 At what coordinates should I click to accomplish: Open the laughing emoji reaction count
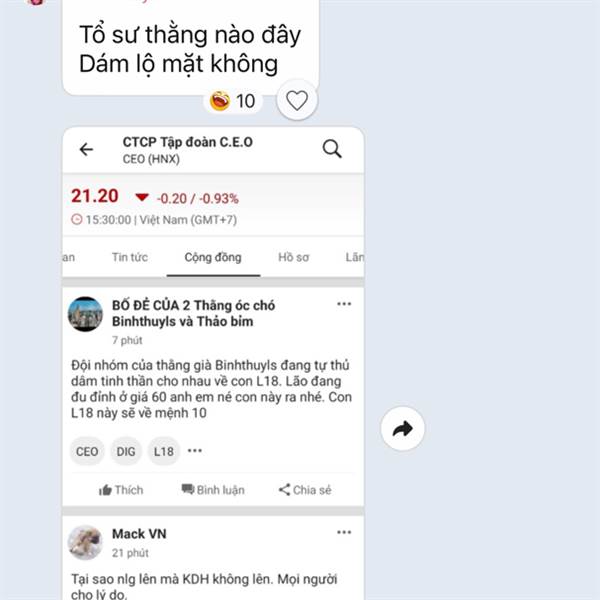233,101
